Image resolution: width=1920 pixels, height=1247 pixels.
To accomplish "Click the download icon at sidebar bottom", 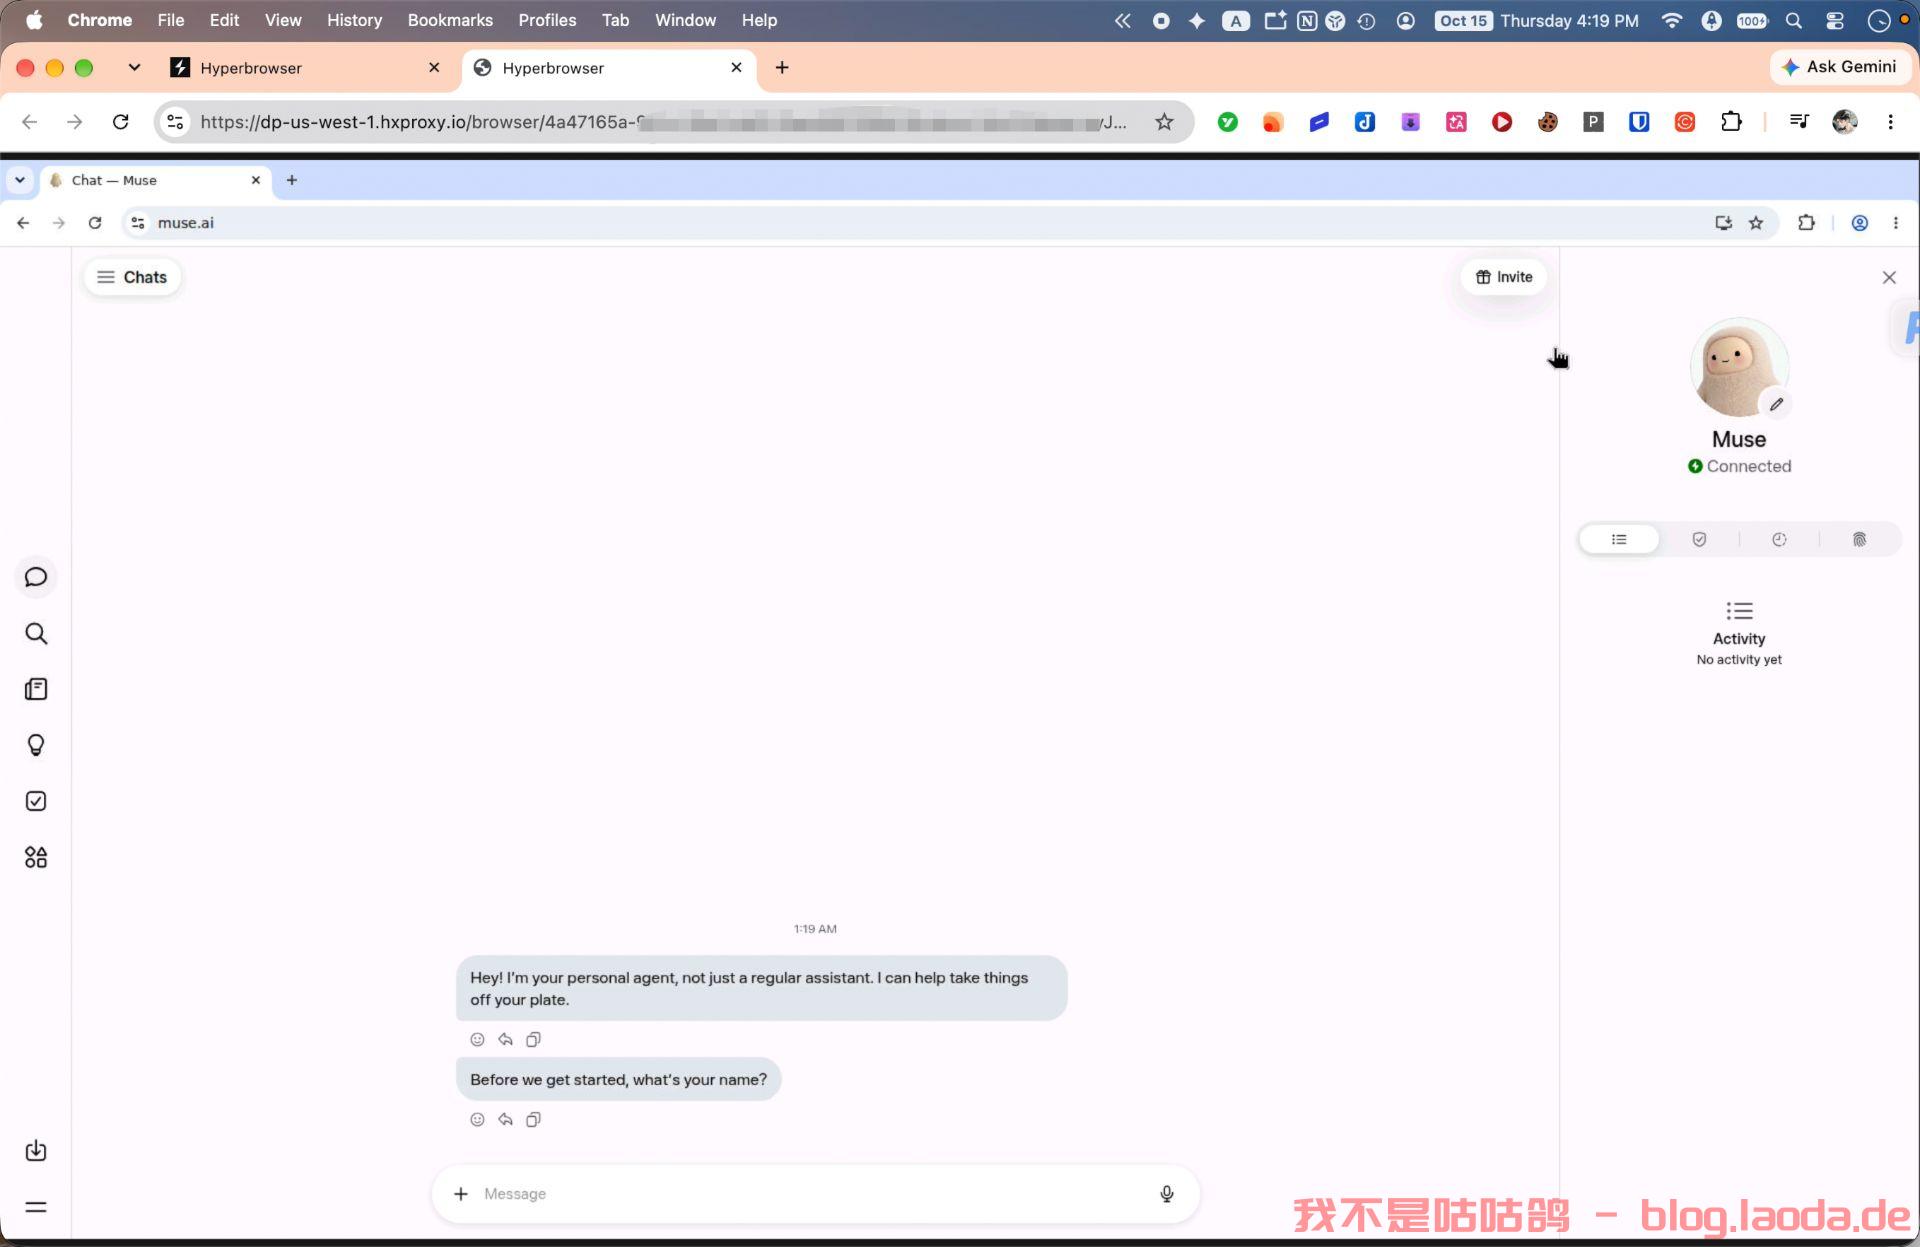I will [36, 1150].
